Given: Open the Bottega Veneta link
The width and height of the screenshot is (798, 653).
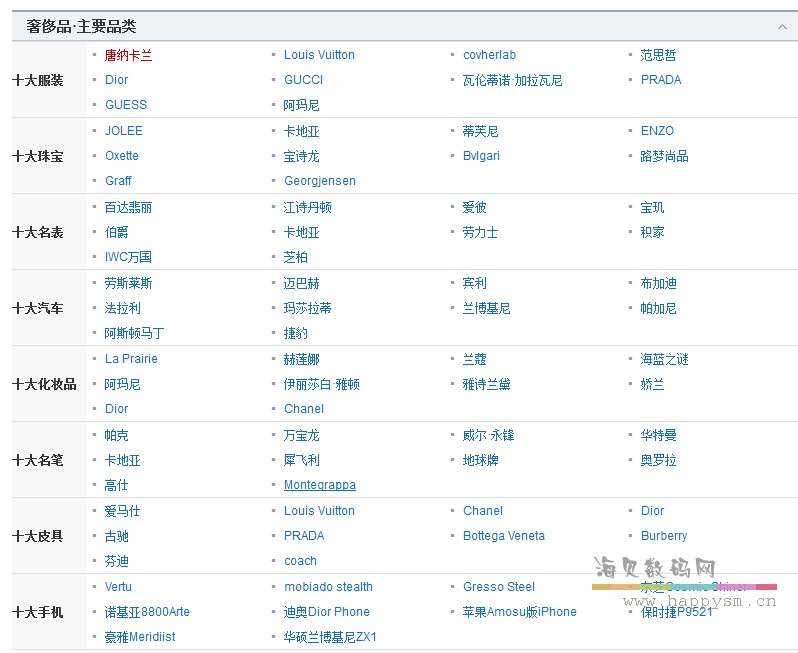Looking at the screenshot, I should pos(504,536).
